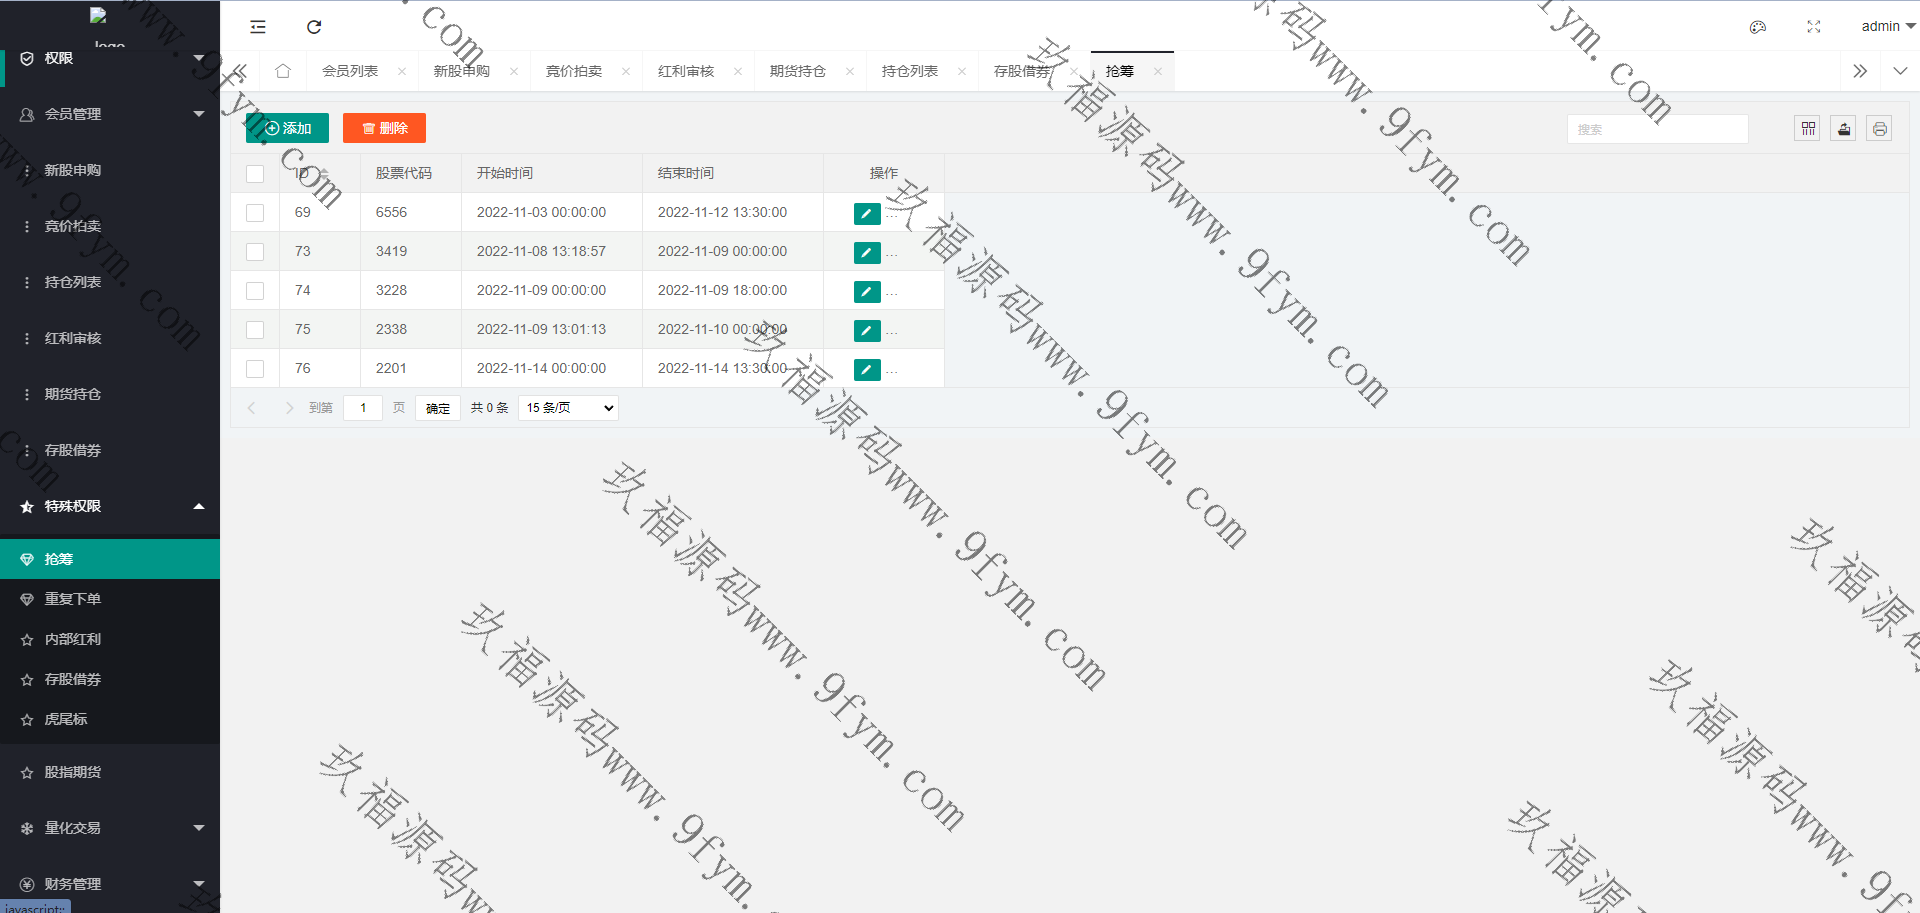
Task: Open the theme palette icon
Action: pos(1757,27)
